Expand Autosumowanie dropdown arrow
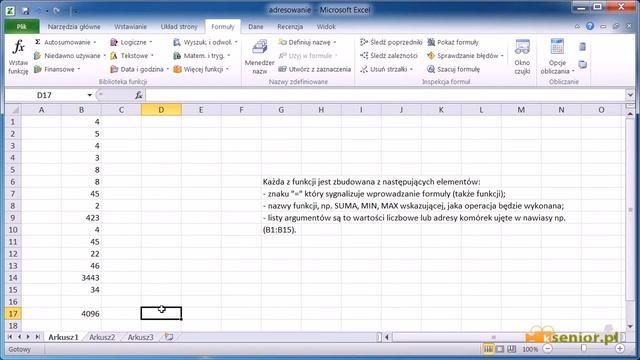 tap(95, 42)
